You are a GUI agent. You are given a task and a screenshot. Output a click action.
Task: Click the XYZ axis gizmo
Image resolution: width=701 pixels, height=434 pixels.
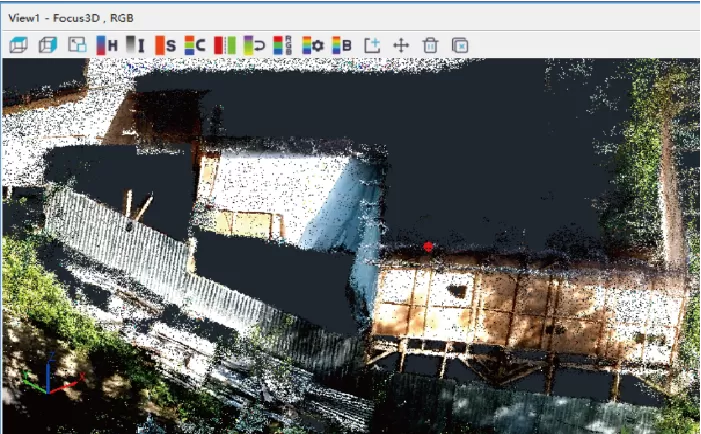52,375
